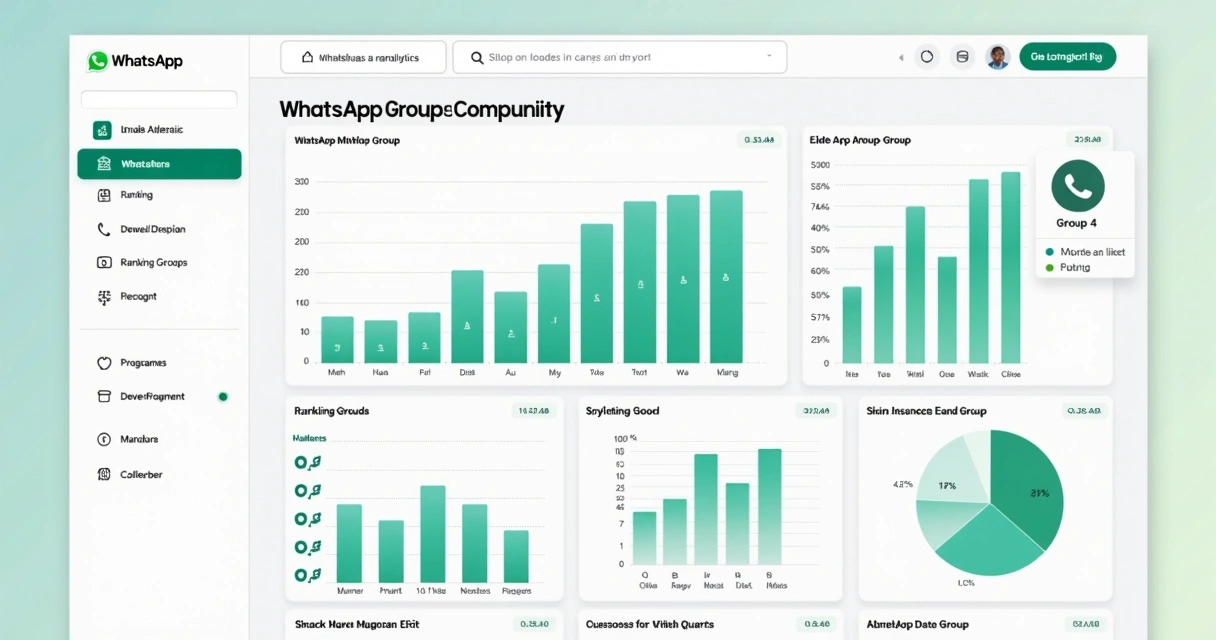Open the Recognt sidebar entry
The height and width of the screenshot is (640, 1216).
click(138, 296)
